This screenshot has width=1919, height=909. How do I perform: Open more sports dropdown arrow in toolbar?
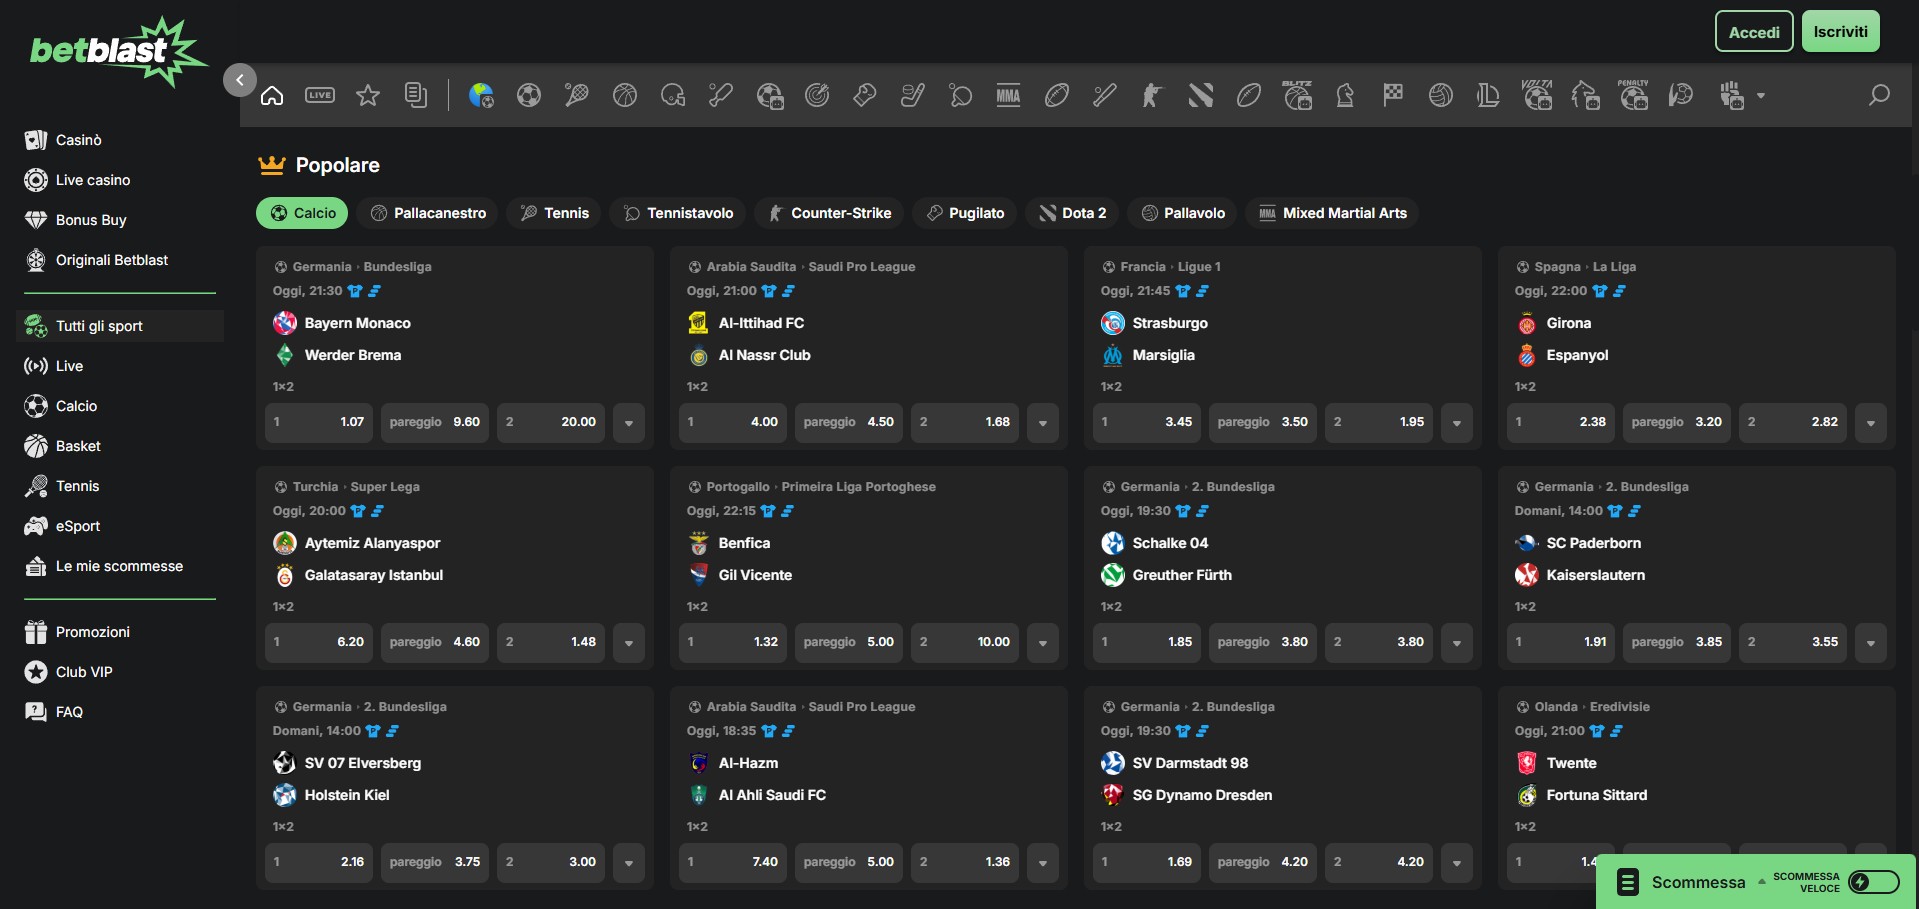click(1761, 96)
